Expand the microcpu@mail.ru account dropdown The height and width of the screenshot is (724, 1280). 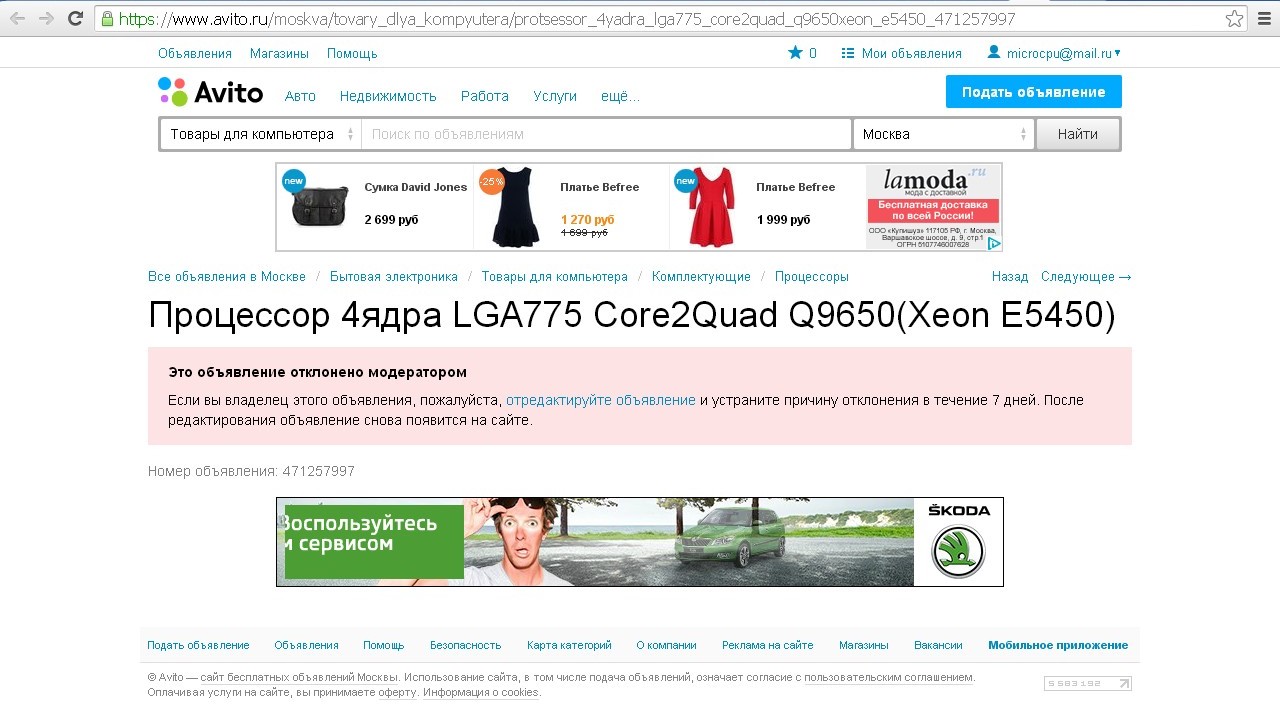[x=1064, y=53]
